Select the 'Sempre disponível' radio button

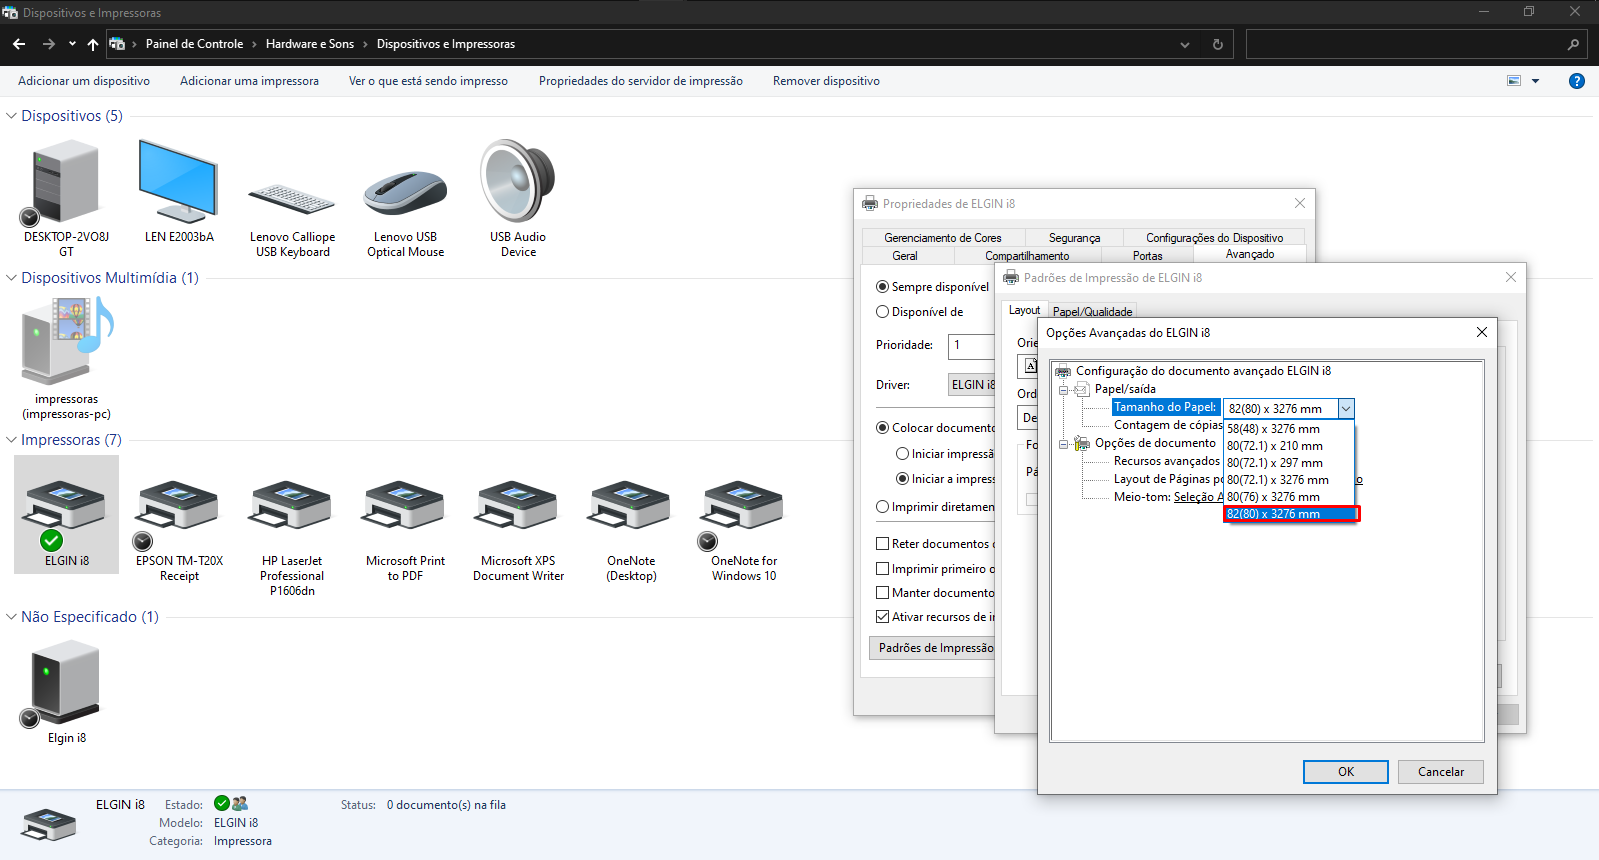coord(883,287)
